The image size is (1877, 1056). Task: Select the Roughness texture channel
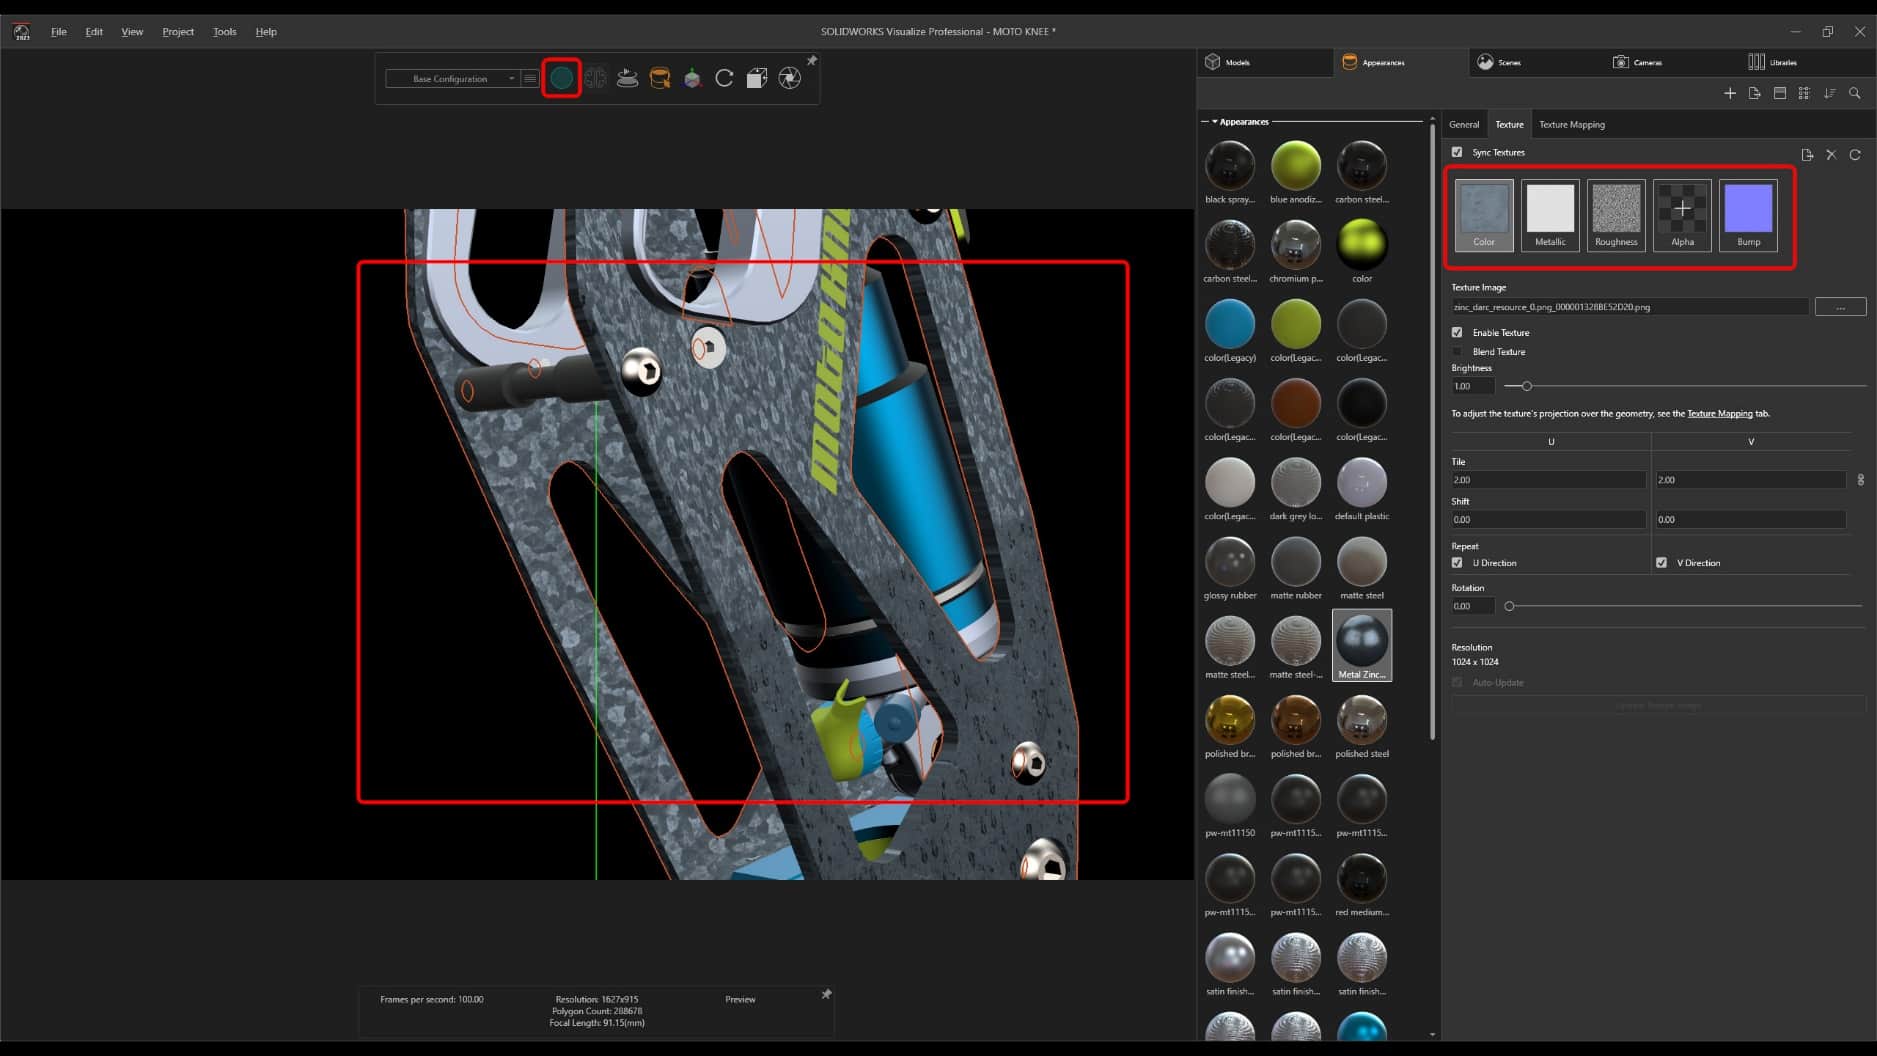1615,215
